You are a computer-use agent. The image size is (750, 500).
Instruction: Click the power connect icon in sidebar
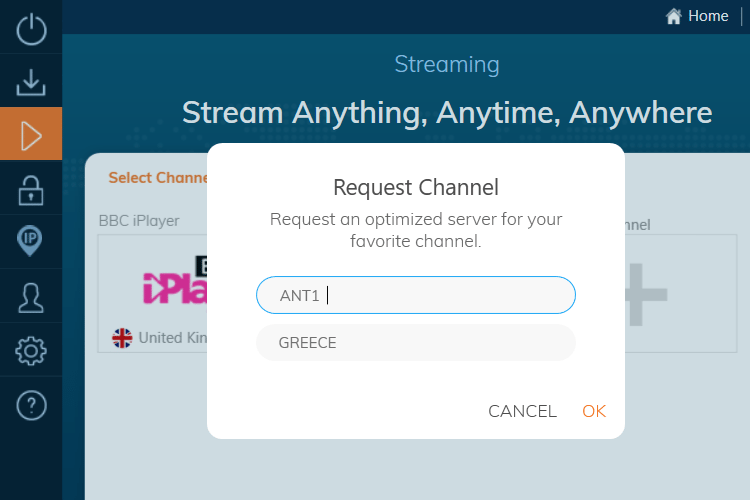tap(31, 29)
